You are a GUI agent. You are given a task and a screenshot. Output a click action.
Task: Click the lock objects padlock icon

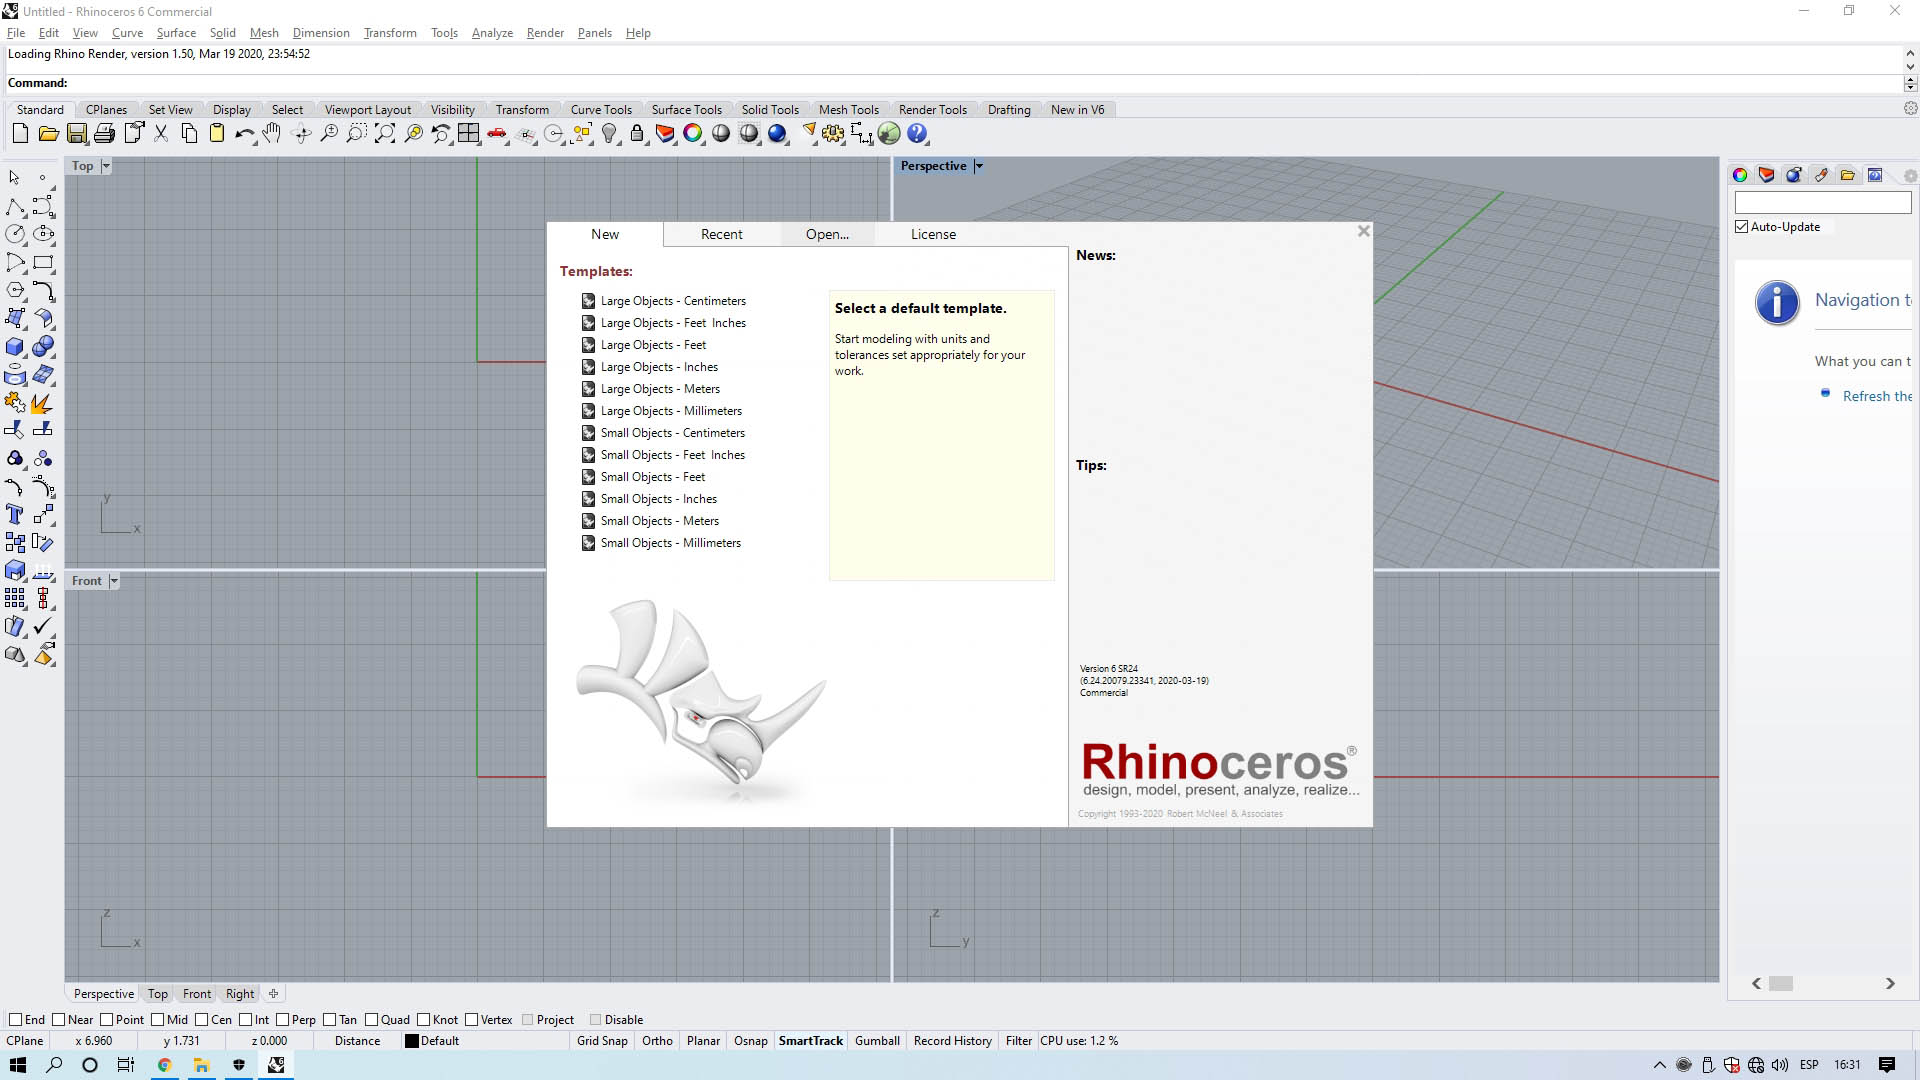coord(637,134)
